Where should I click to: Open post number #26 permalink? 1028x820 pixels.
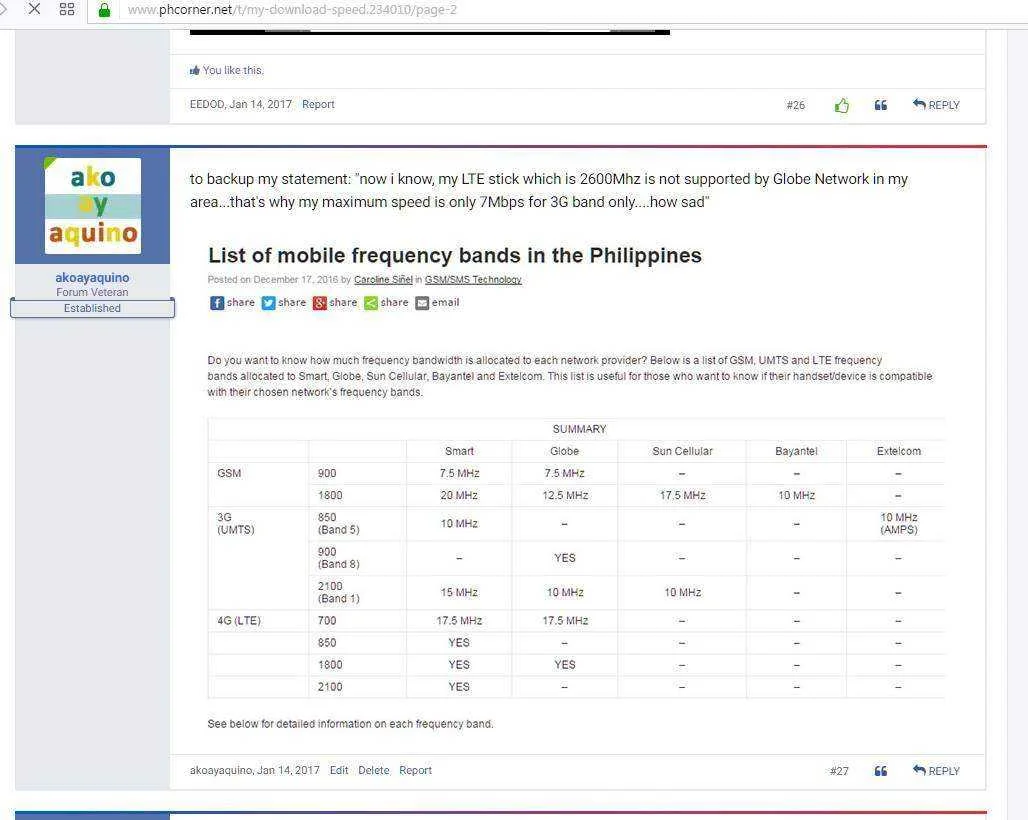pyautogui.click(x=795, y=105)
